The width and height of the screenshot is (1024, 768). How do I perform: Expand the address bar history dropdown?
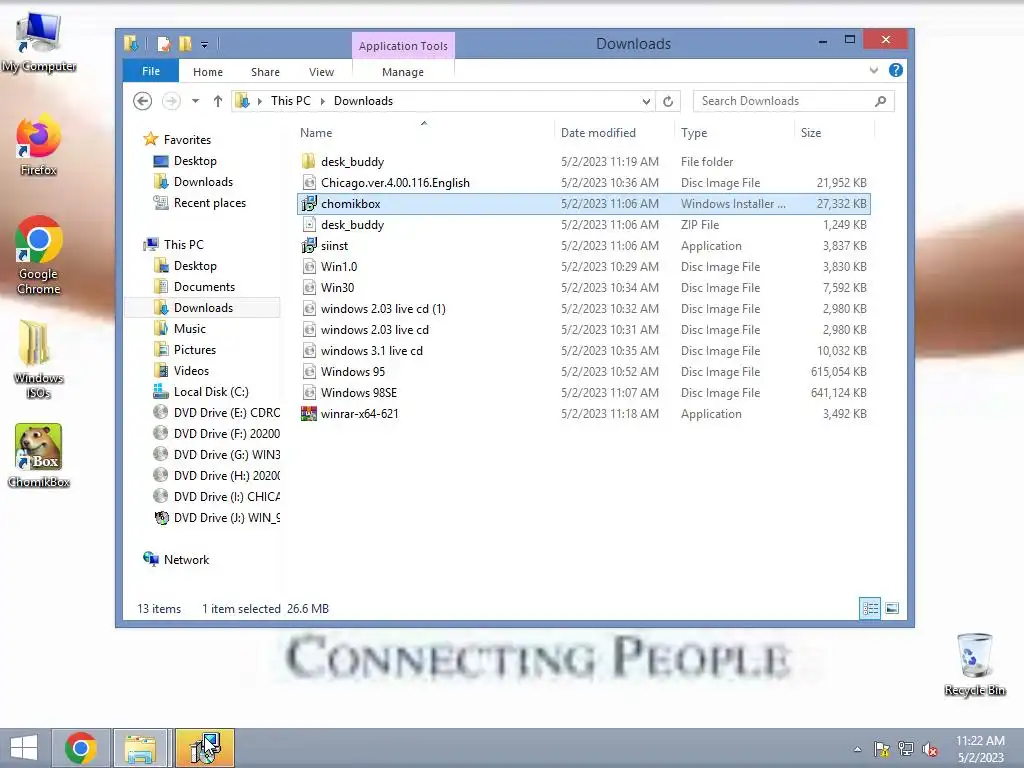(x=646, y=101)
